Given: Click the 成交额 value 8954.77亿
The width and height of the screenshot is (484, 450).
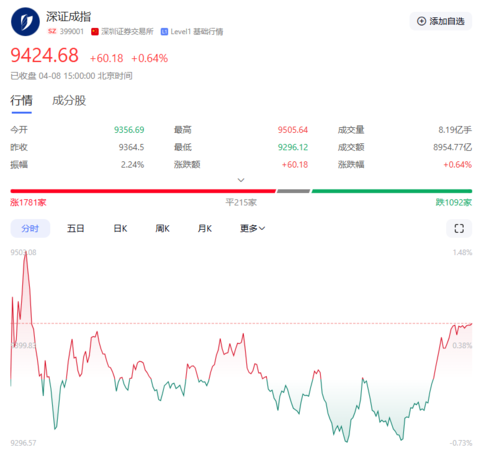Looking at the screenshot, I should click(452, 147).
